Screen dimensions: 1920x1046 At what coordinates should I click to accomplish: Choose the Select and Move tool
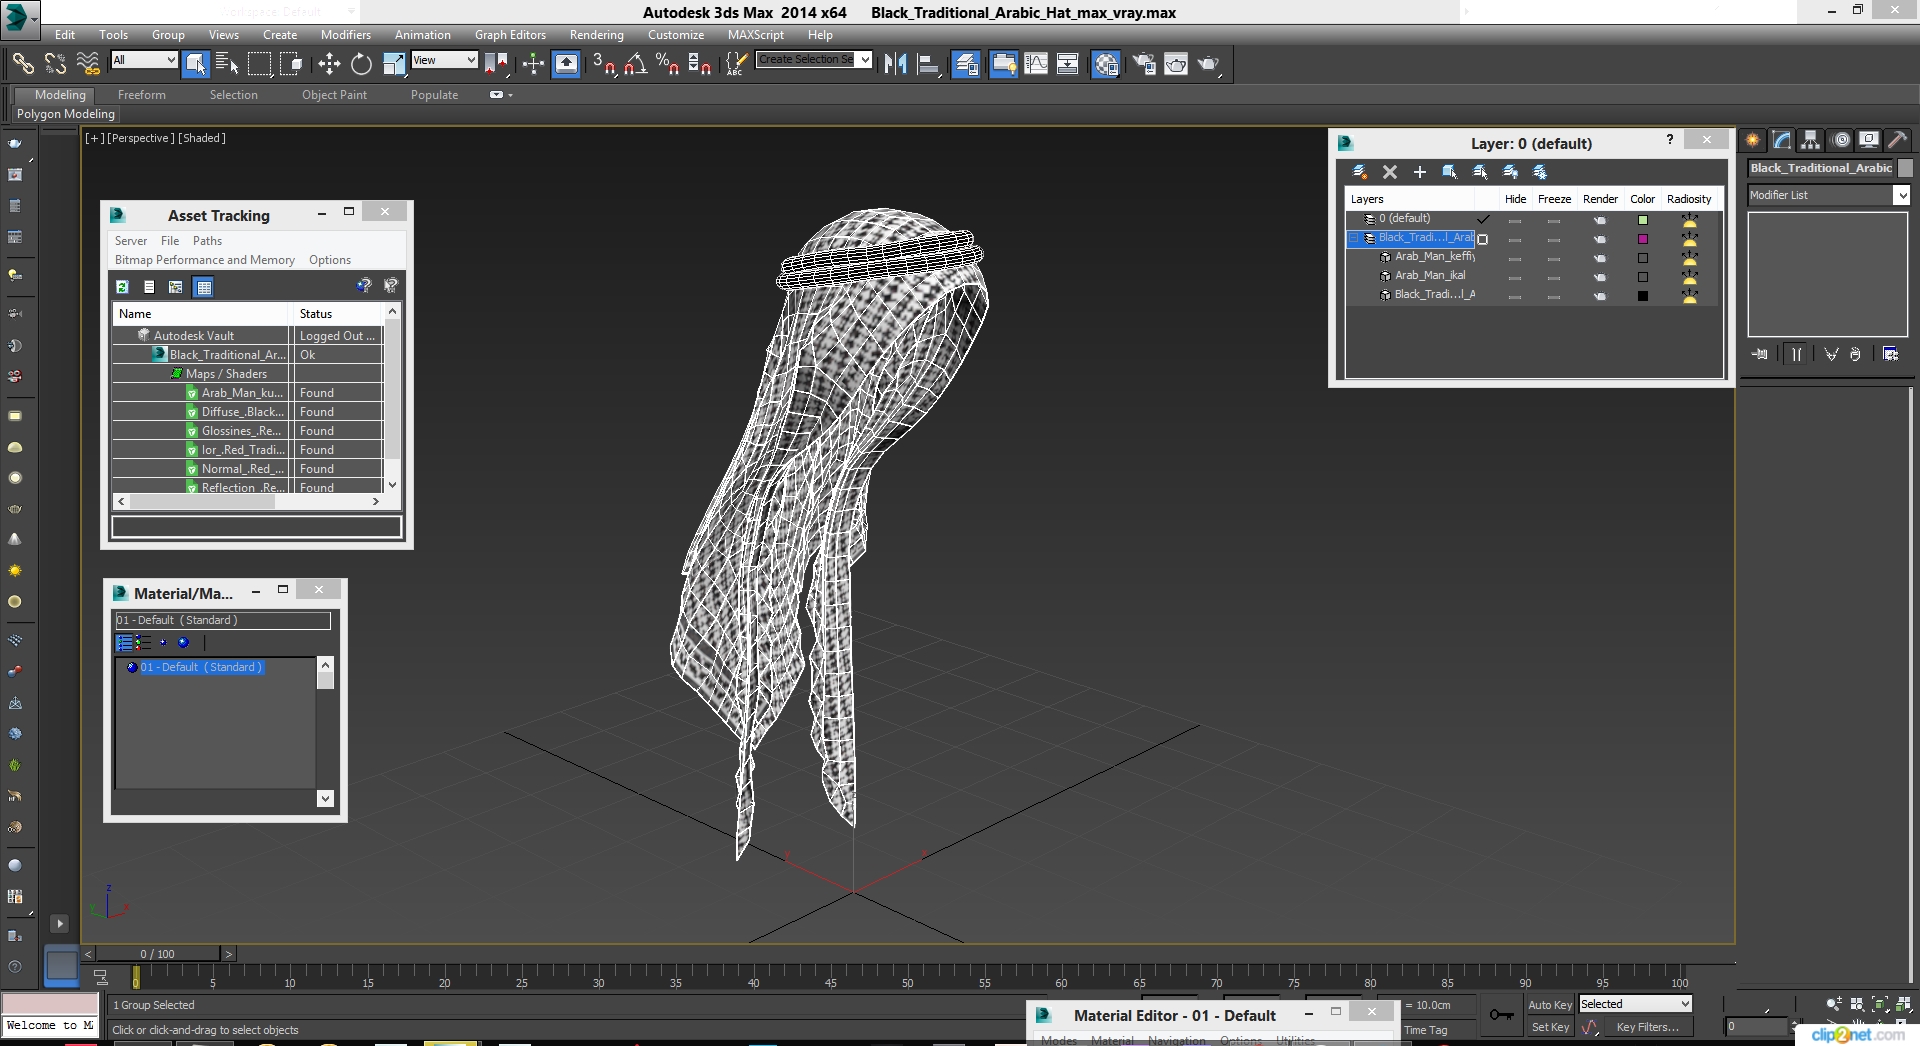(329, 64)
